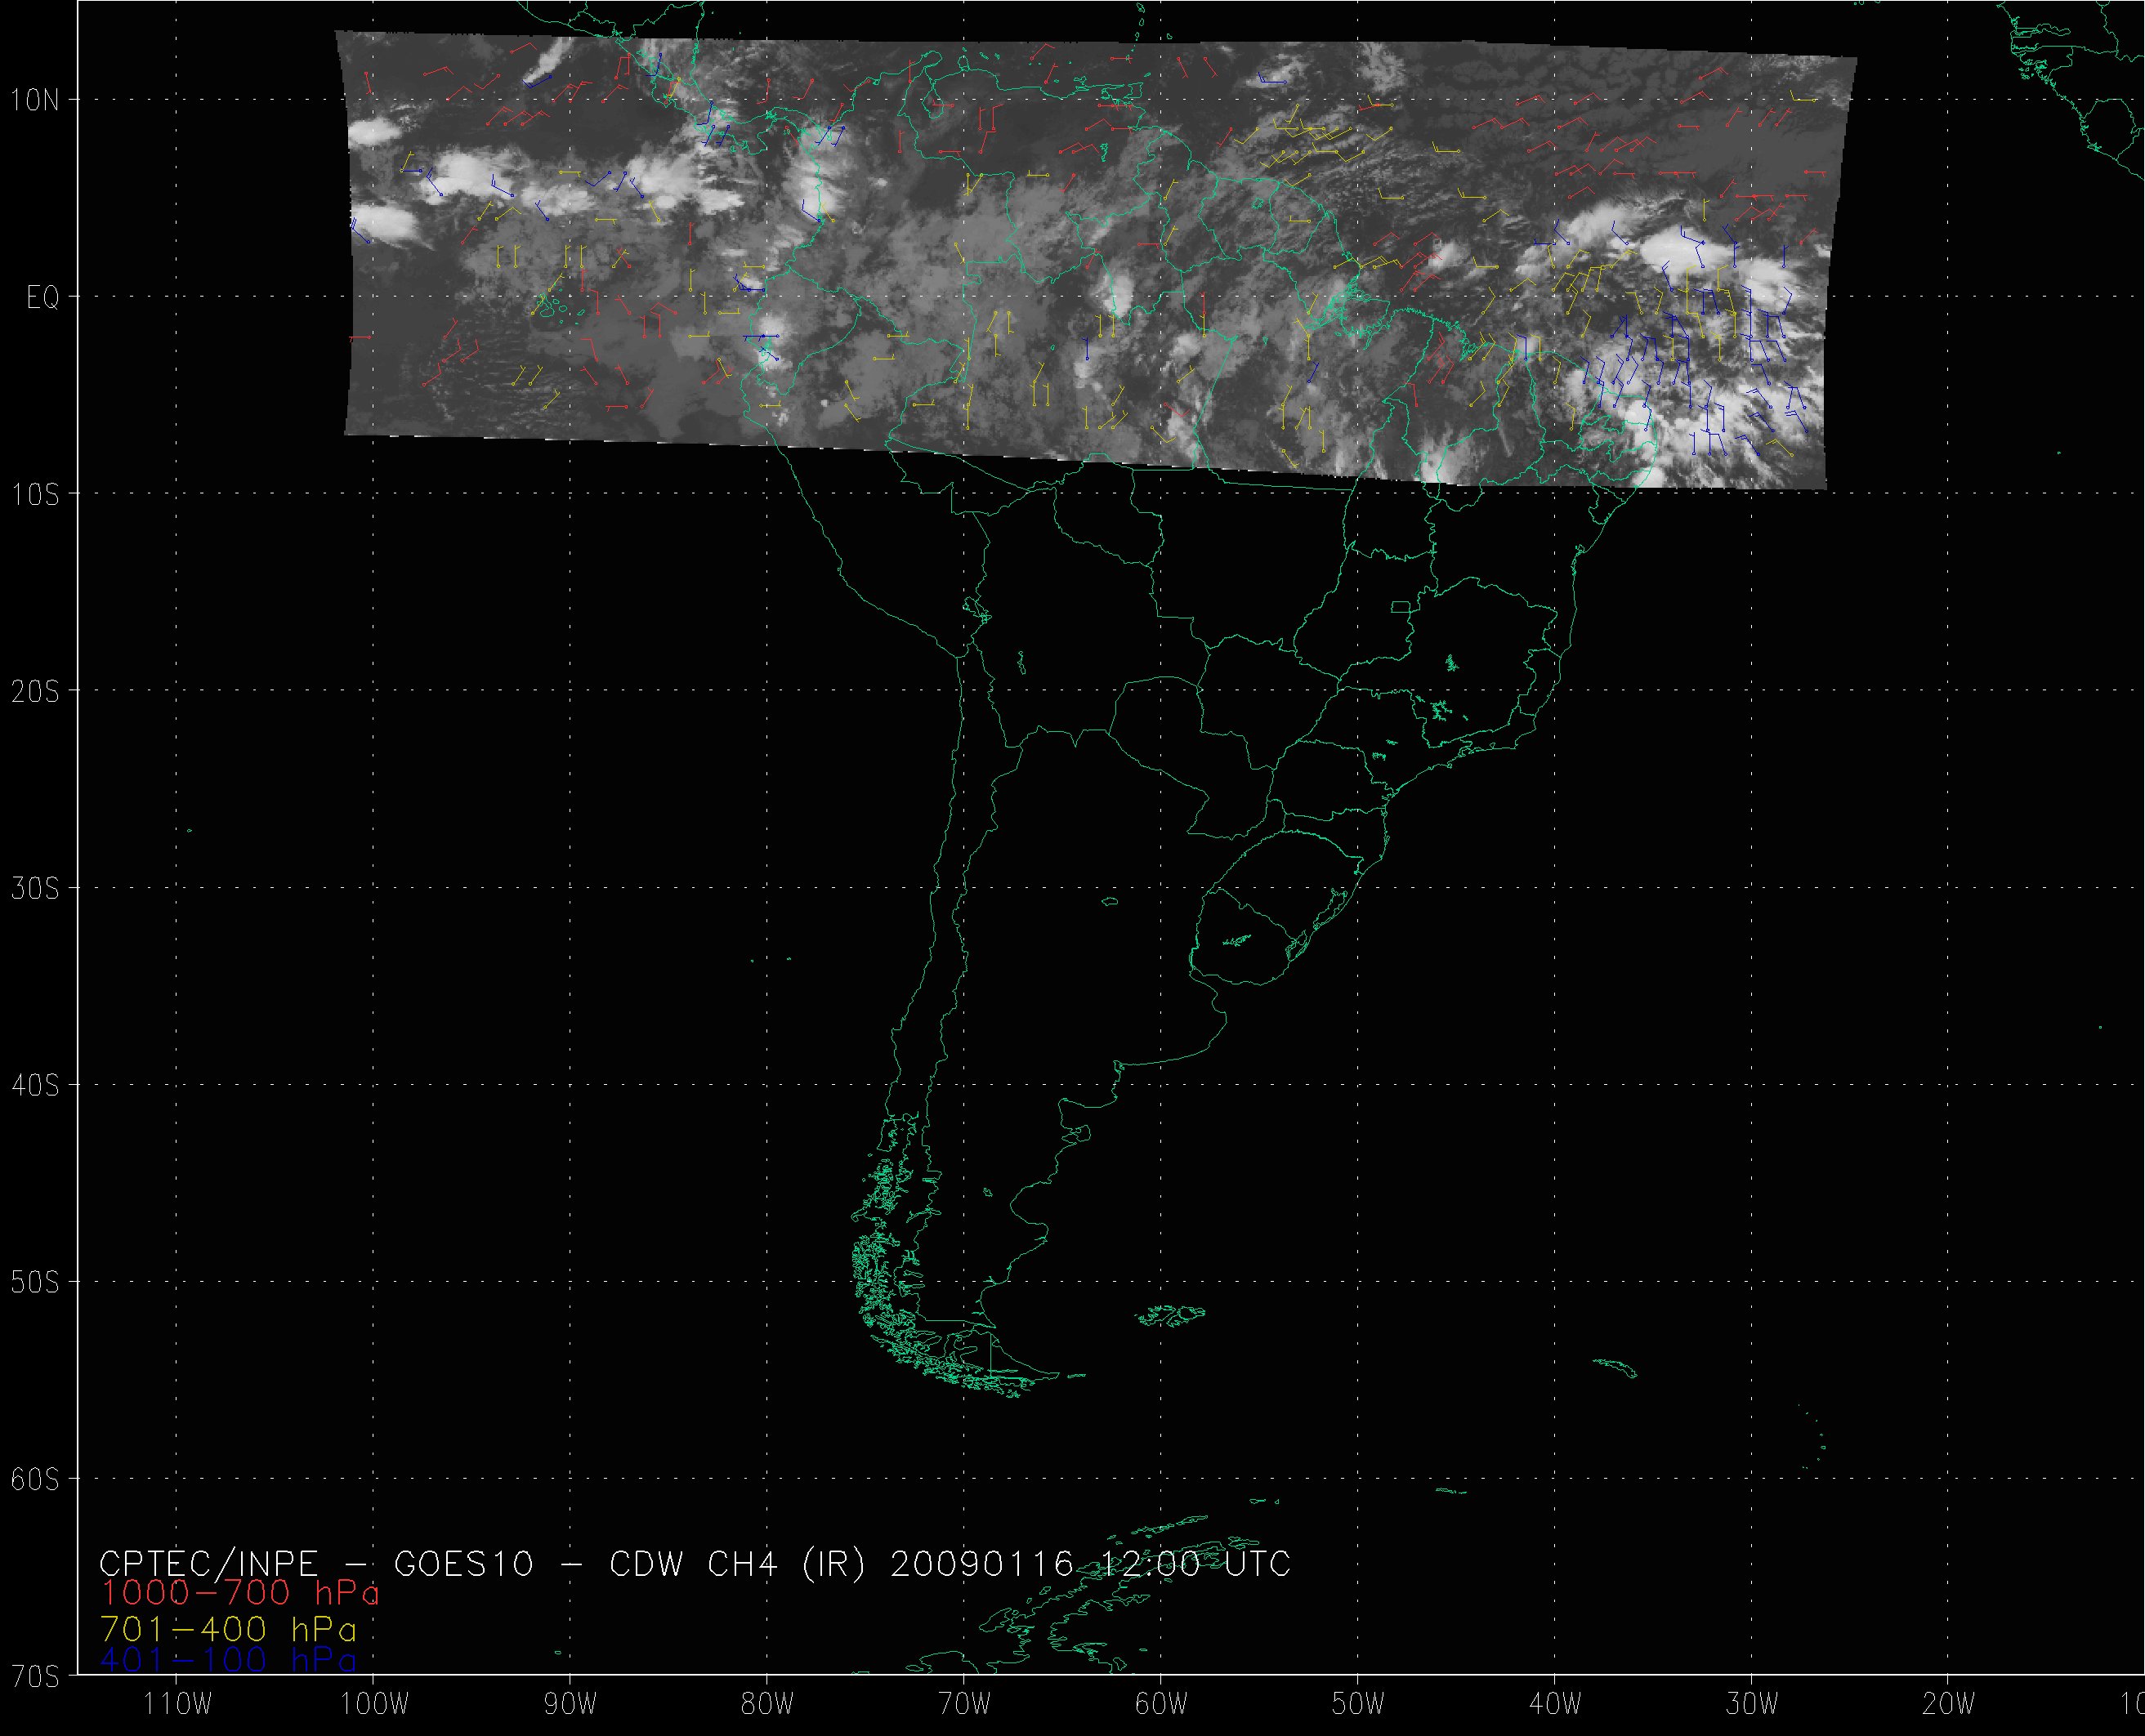
Task: Click the 10S latitude axis label
Action: pyautogui.click(x=36, y=494)
